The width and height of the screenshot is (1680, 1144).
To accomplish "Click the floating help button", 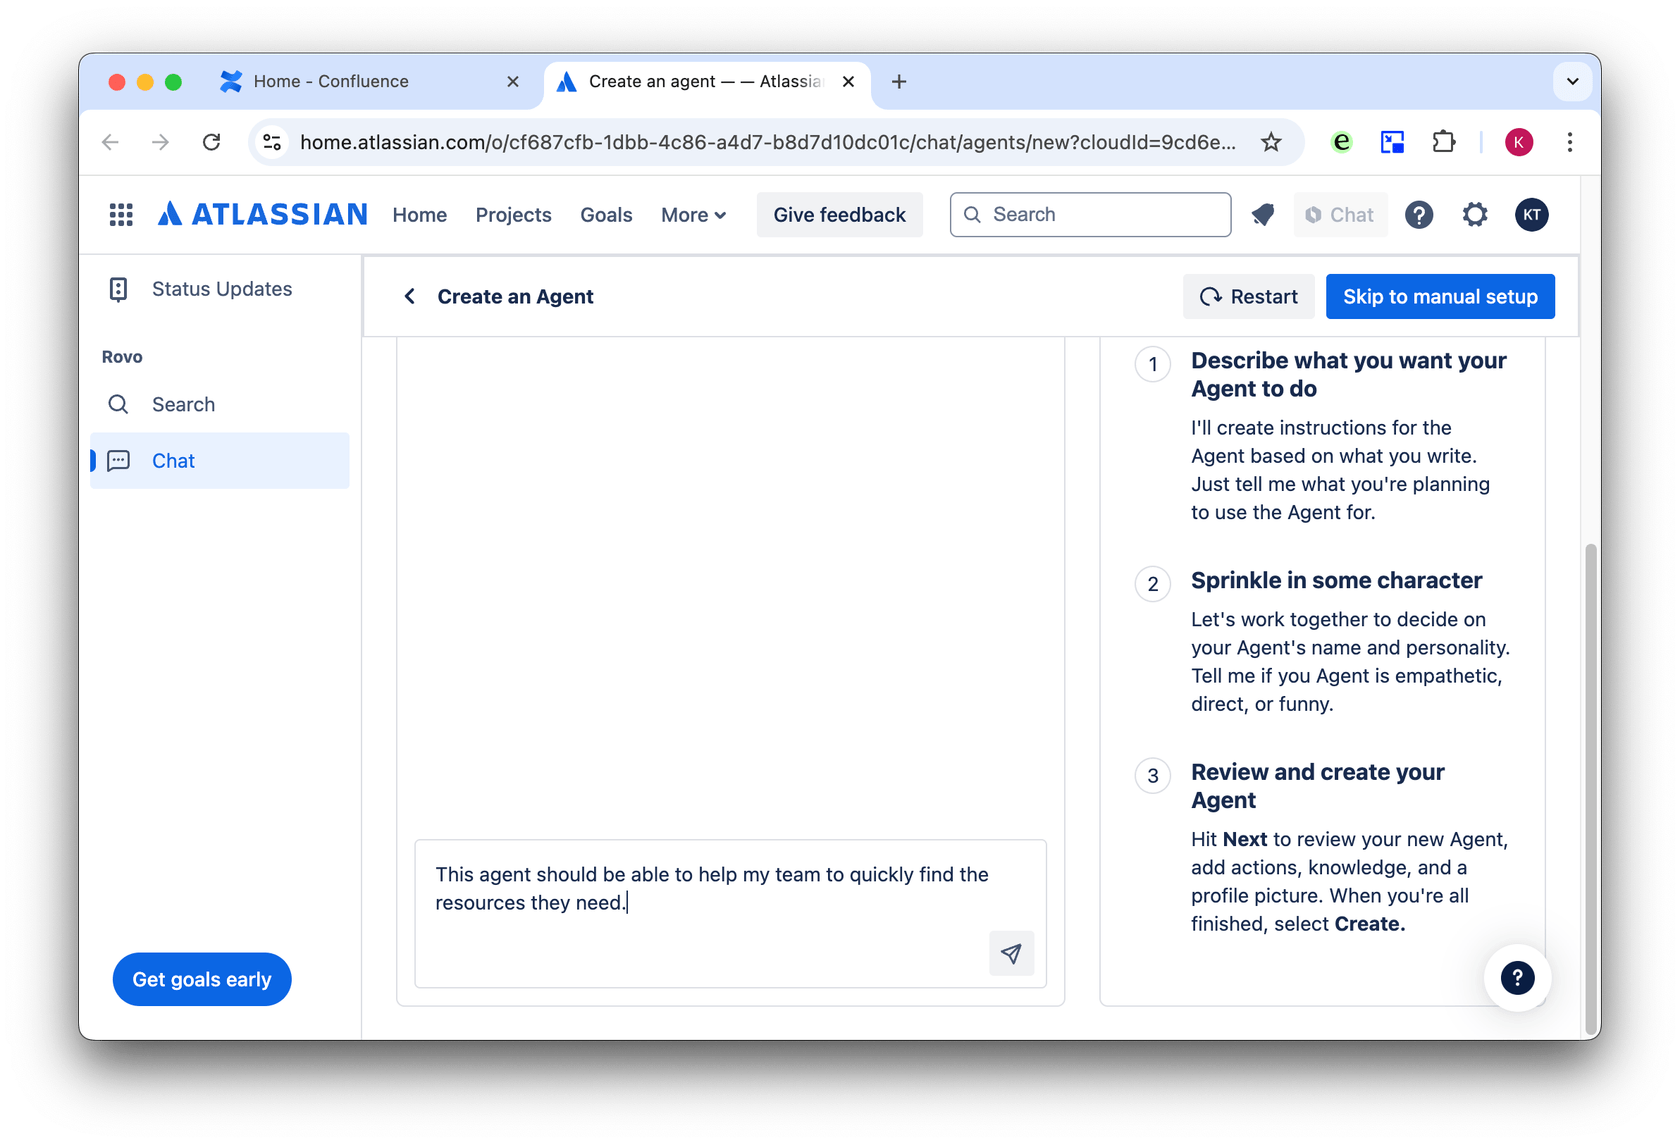I will (1517, 977).
